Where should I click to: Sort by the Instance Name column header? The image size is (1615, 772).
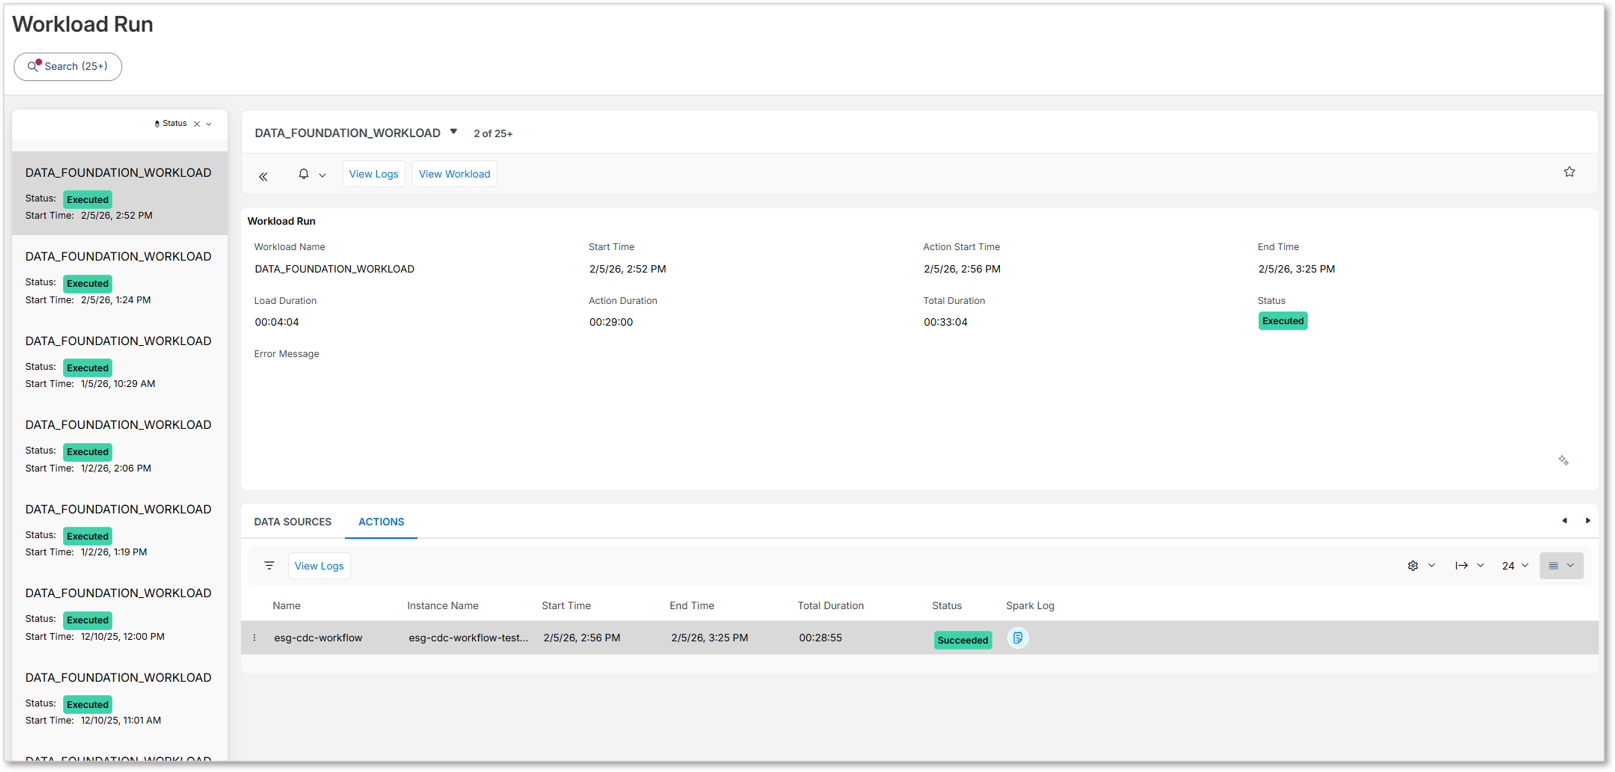442,606
